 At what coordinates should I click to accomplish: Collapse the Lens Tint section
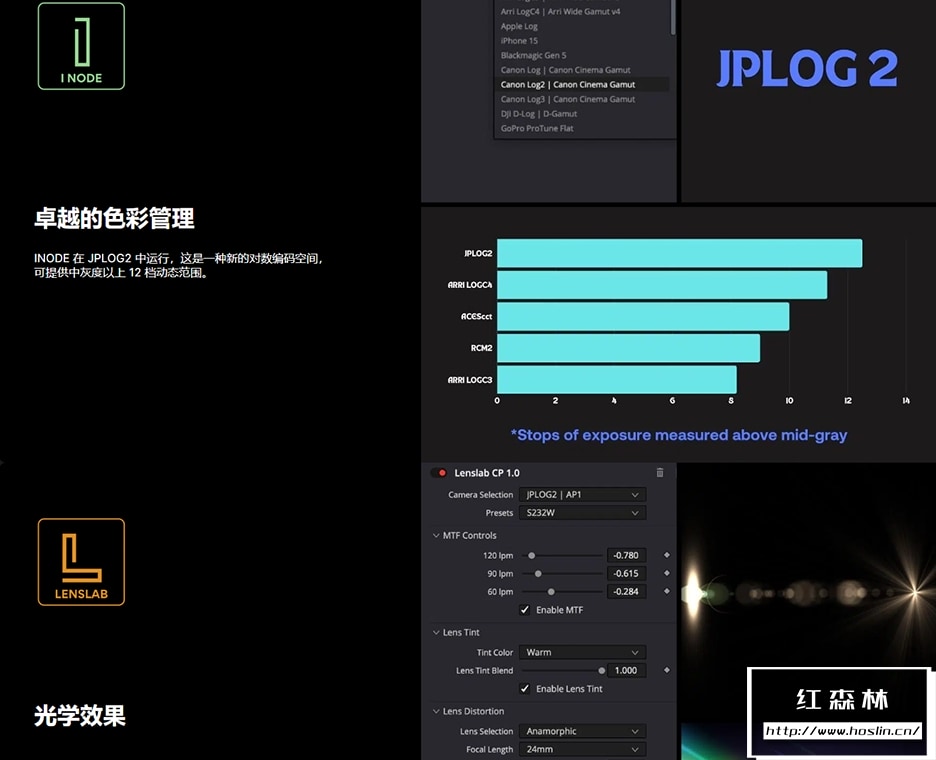(436, 632)
